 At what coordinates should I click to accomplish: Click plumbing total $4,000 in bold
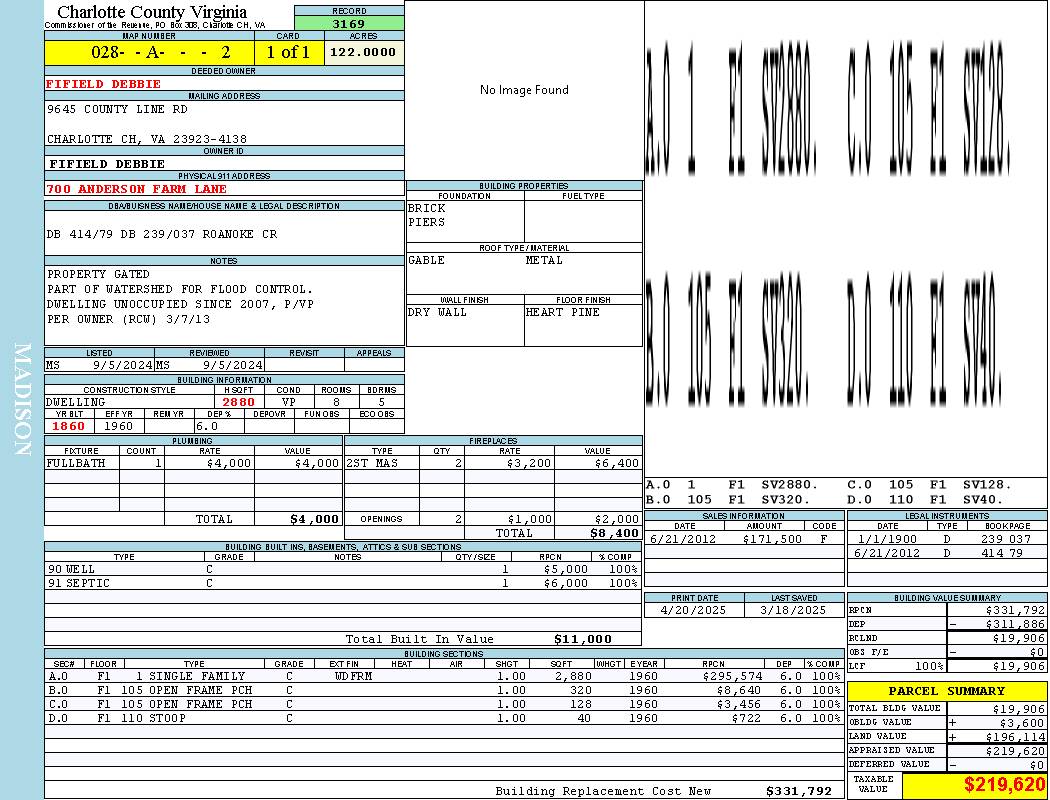pos(314,519)
